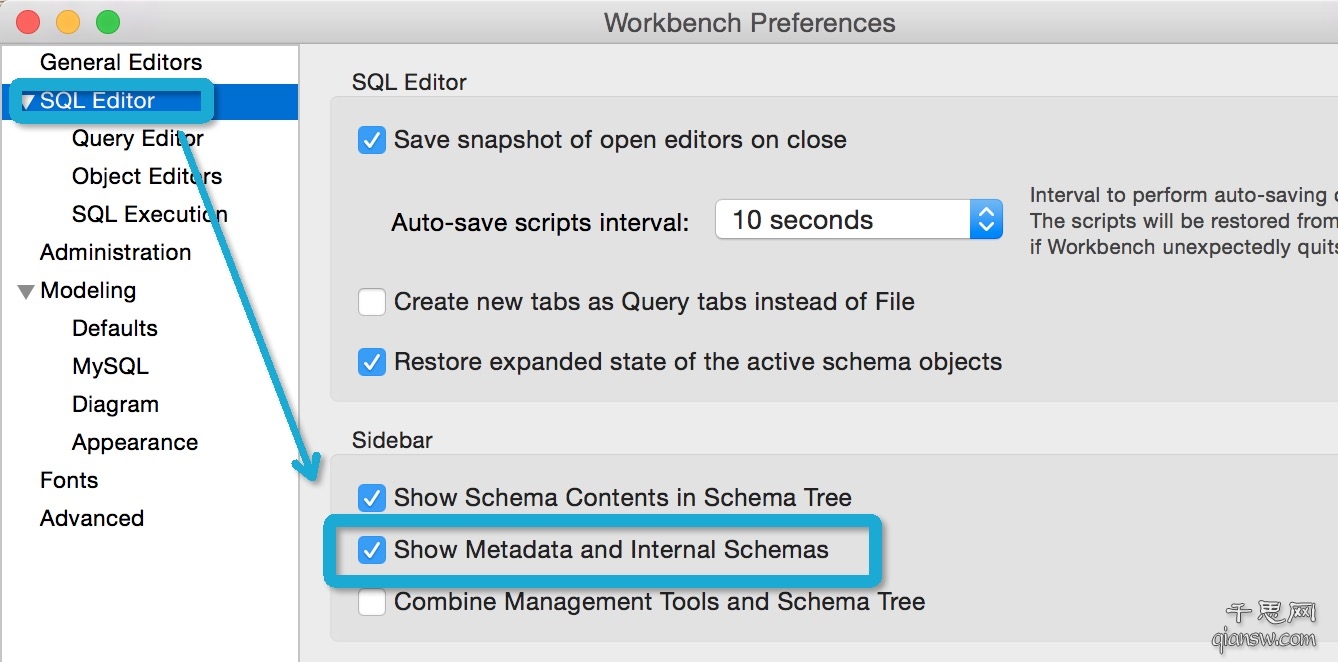This screenshot has width=1338, height=662.
Task: Open the Query Editor preferences page
Action: pyautogui.click(x=138, y=138)
